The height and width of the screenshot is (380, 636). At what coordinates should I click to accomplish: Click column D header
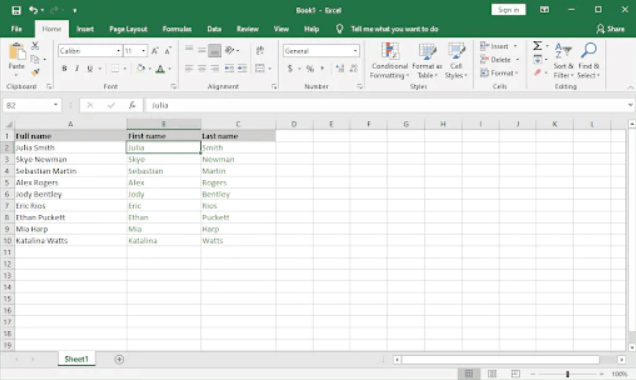click(x=294, y=124)
